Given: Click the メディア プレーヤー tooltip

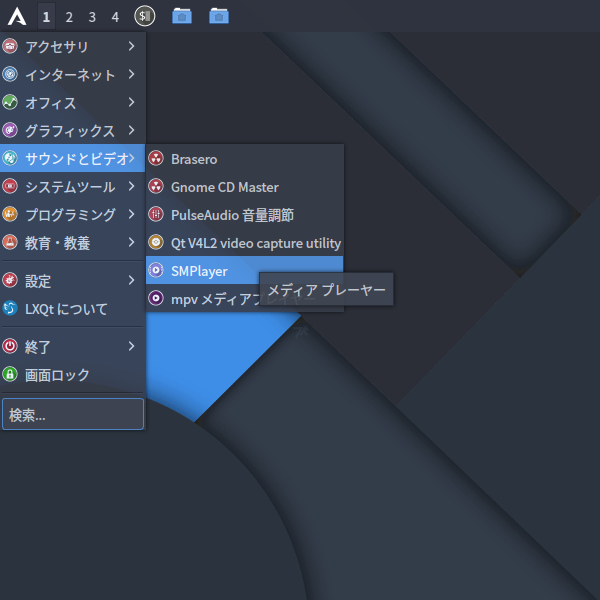Looking at the screenshot, I should [x=326, y=290].
